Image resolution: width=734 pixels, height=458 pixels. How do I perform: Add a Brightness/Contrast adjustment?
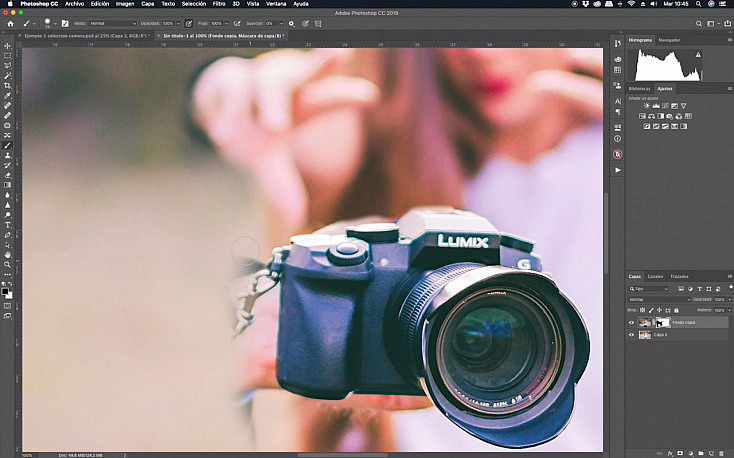click(x=646, y=106)
